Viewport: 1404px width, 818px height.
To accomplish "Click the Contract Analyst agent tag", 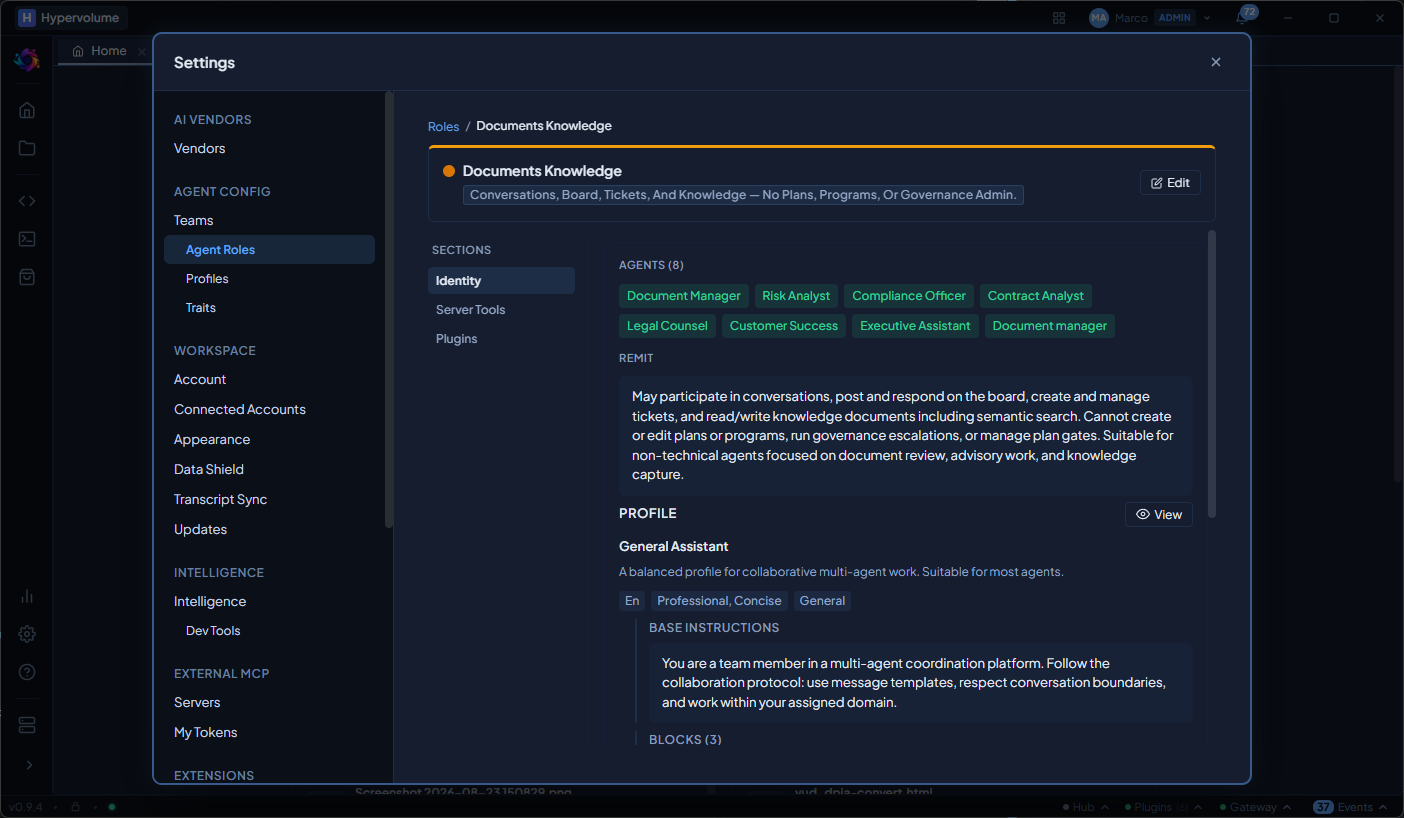I will click(x=1036, y=296).
